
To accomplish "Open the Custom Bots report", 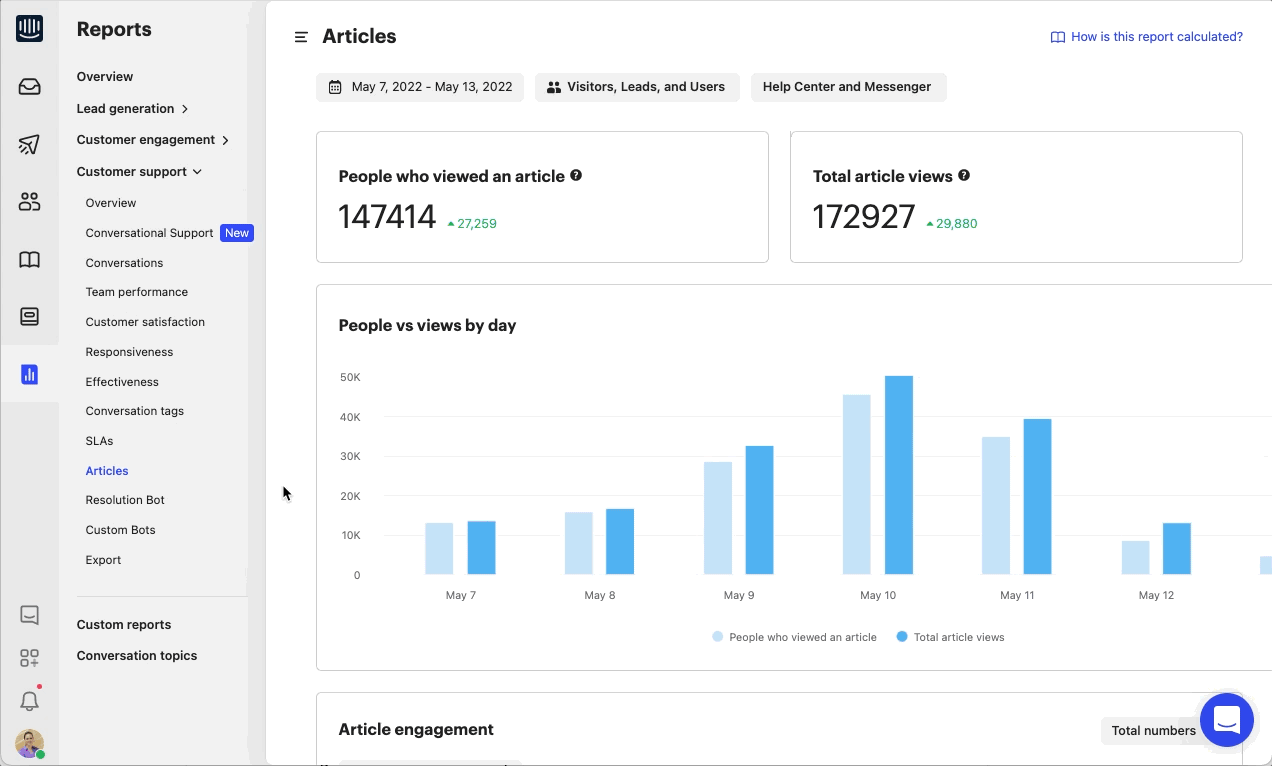I will [x=121, y=530].
